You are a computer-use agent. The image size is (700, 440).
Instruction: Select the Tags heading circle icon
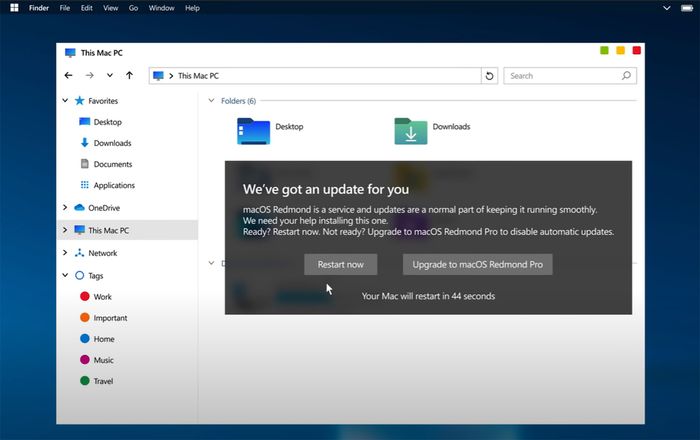tap(79, 275)
